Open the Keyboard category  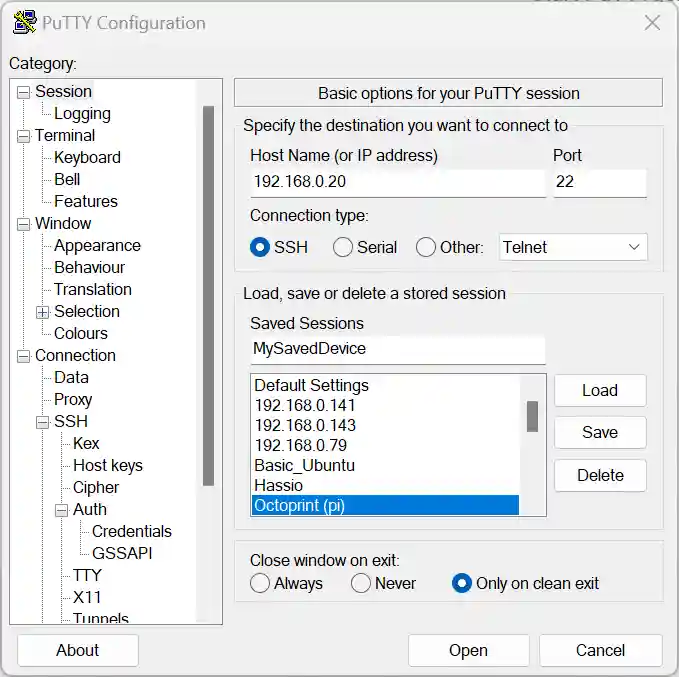[87, 158]
